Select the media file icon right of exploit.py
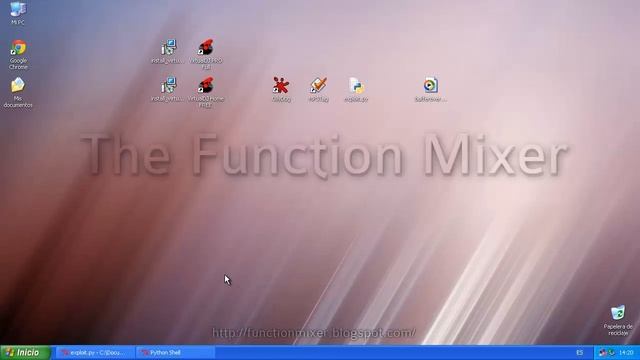640x360 pixels. pyautogui.click(x=431, y=89)
